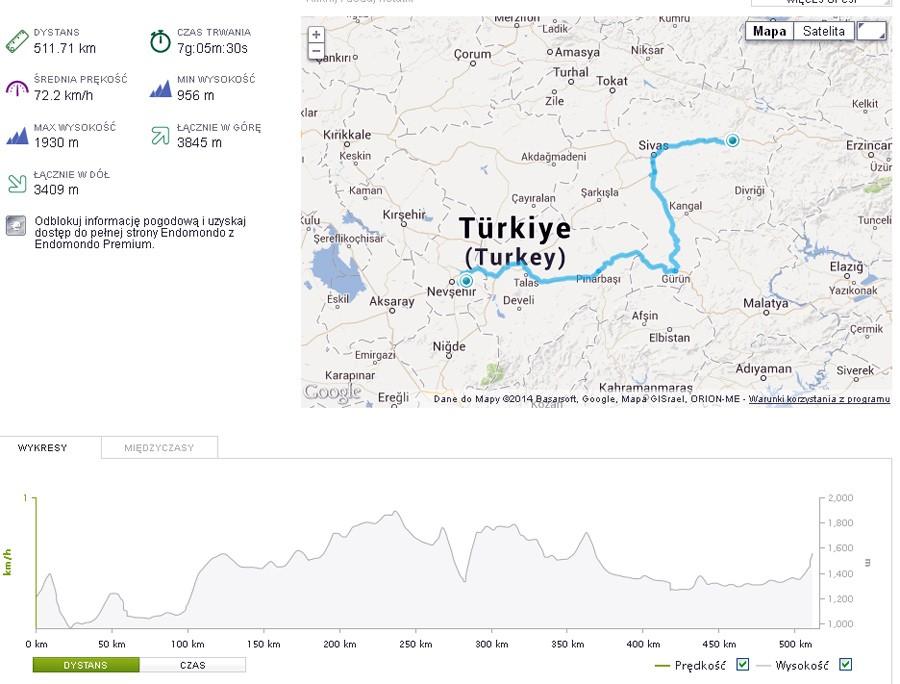
Task: Click the Türkiye country label on map
Action: point(515,228)
